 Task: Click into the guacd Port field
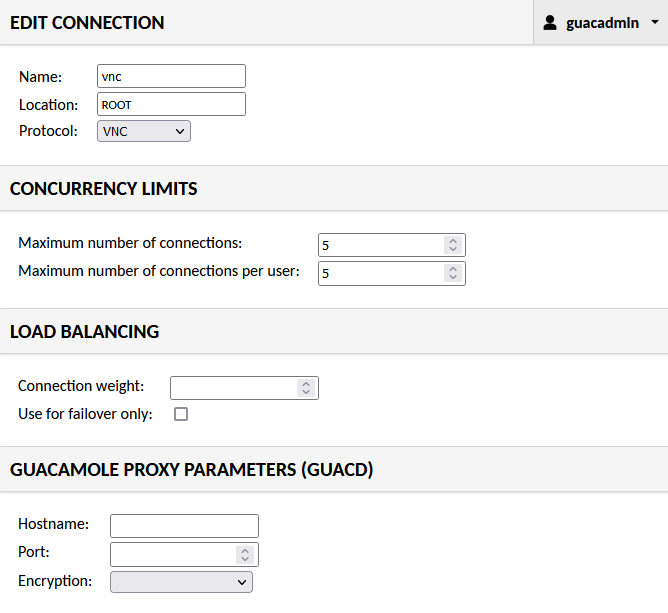(173, 554)
